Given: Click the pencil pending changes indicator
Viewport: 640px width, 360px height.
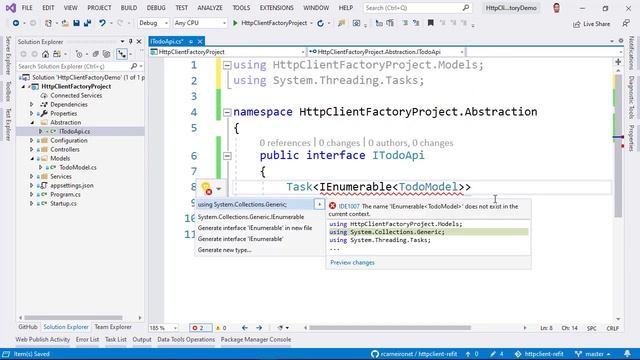Looking at the screenshot, I should (x=497, y=354).
